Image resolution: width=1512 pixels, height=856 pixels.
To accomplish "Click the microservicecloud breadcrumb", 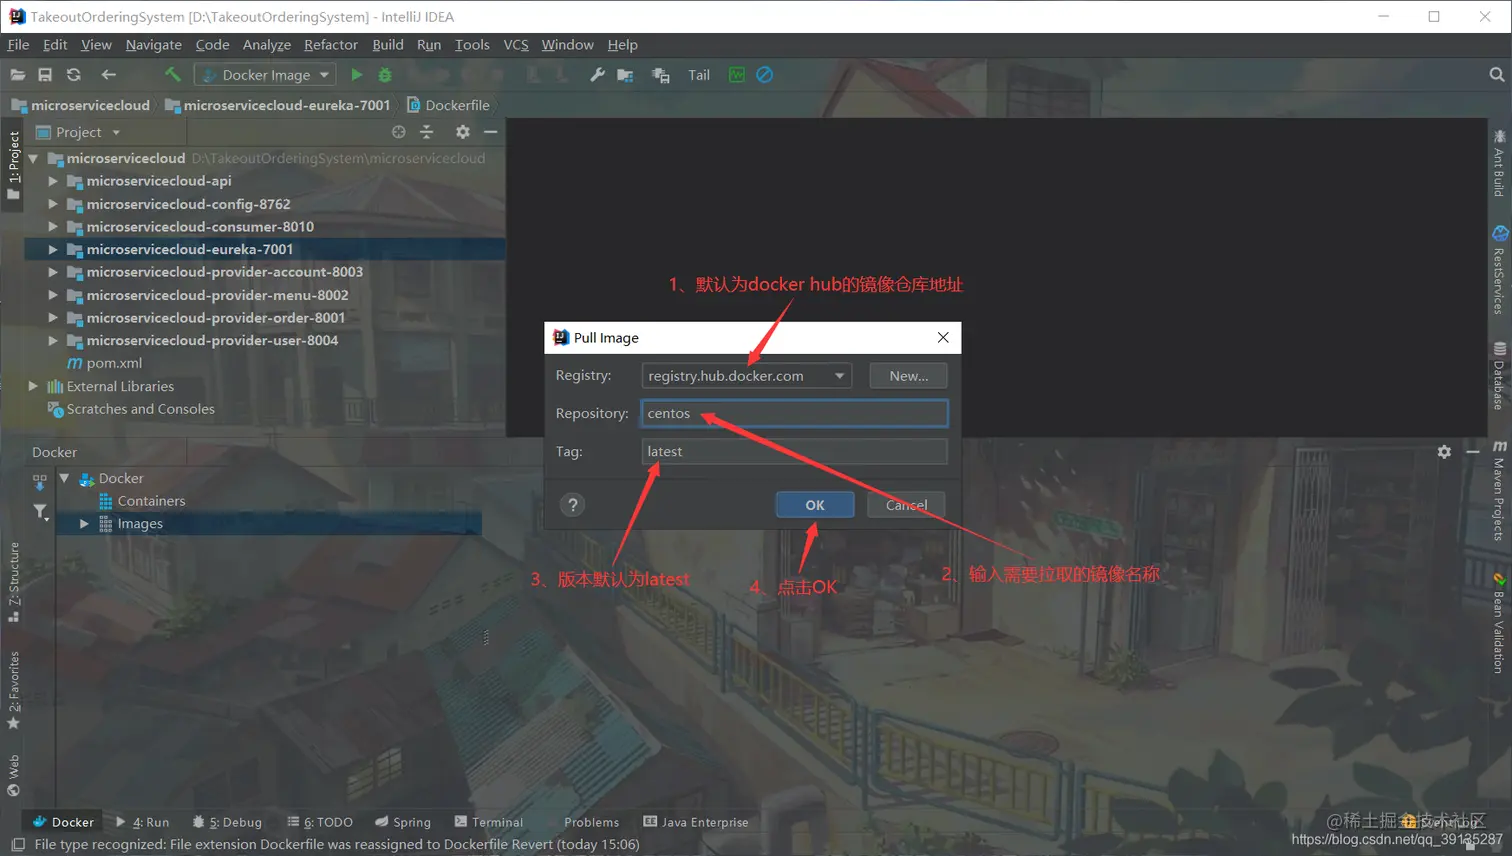I will 81,105.
